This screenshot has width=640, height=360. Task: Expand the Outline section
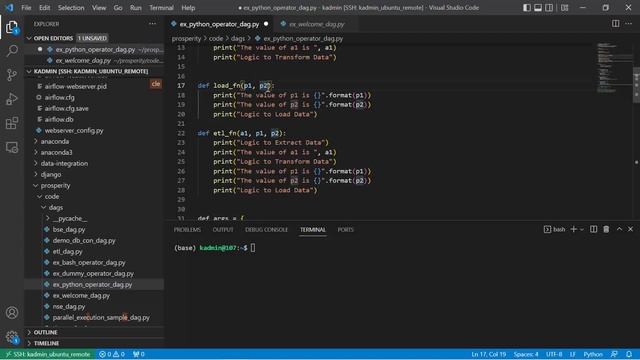[45, 332]
